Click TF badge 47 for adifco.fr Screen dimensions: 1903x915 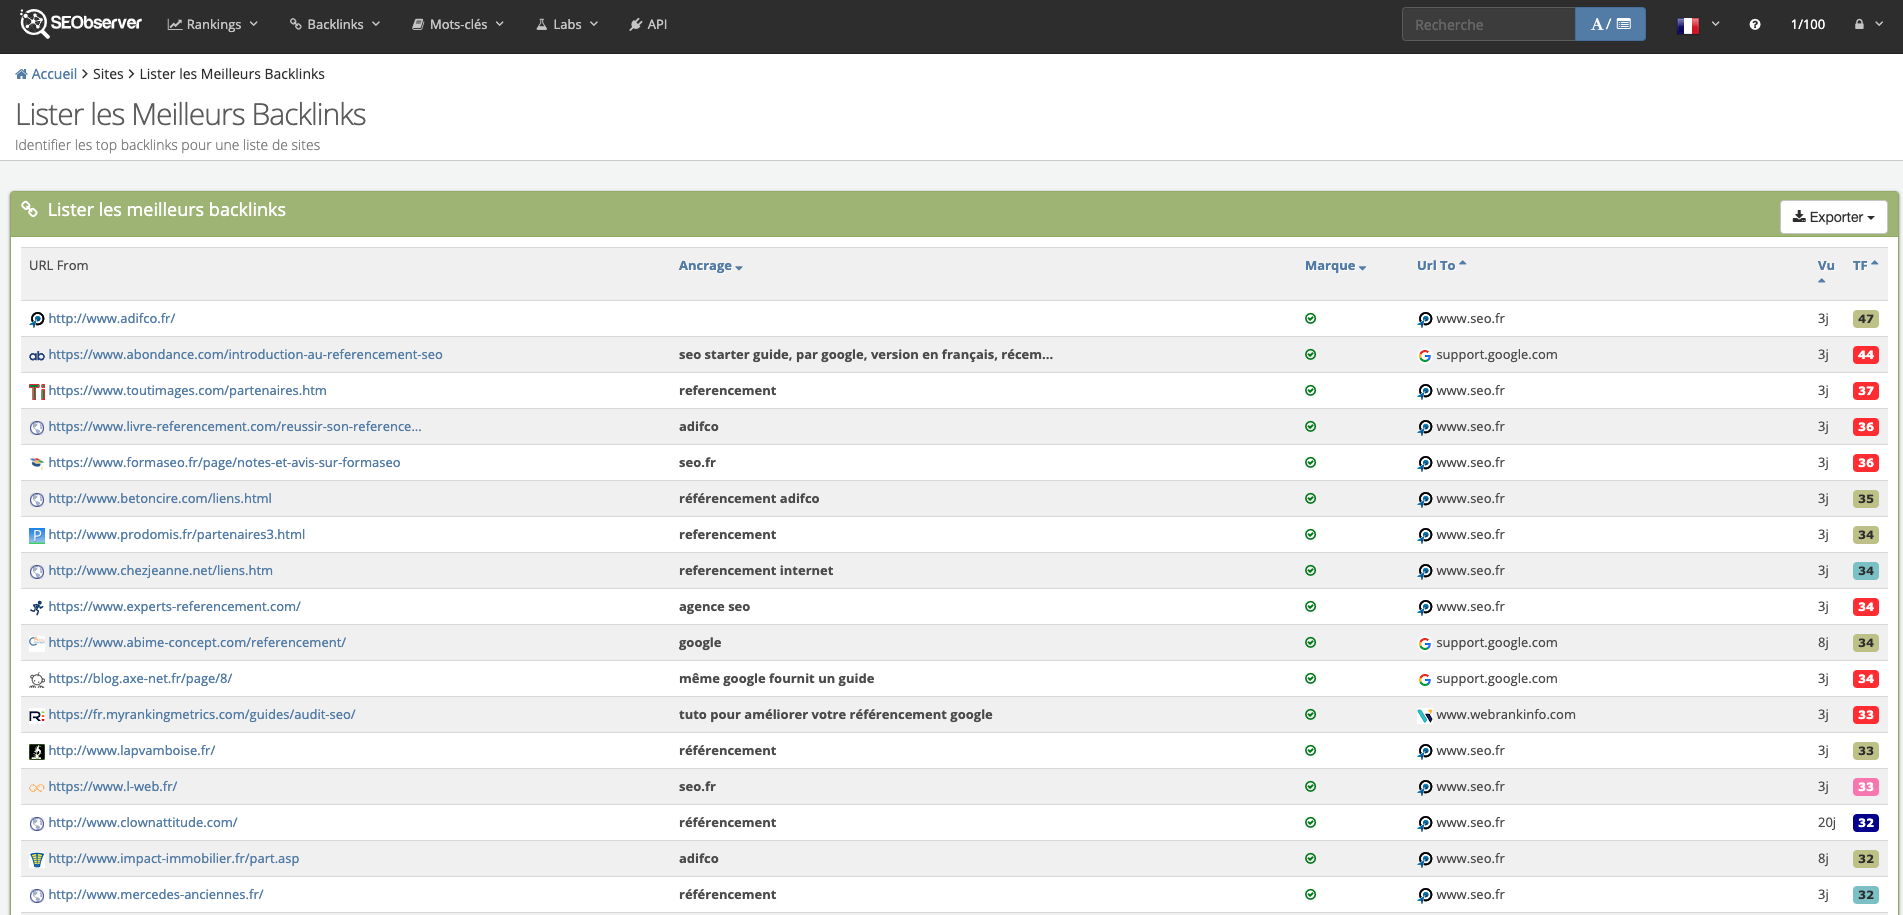pyautogui.click(x=1865, y=319)
